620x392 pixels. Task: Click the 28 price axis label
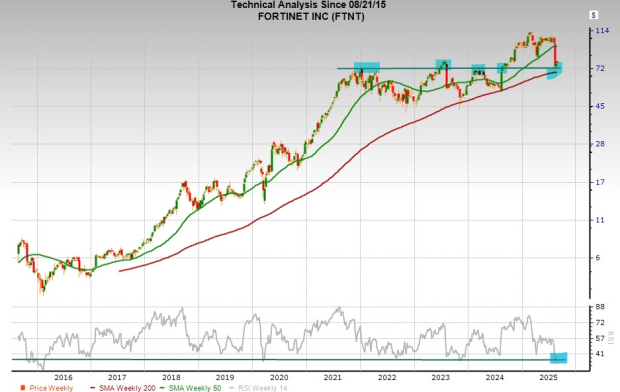600,144
